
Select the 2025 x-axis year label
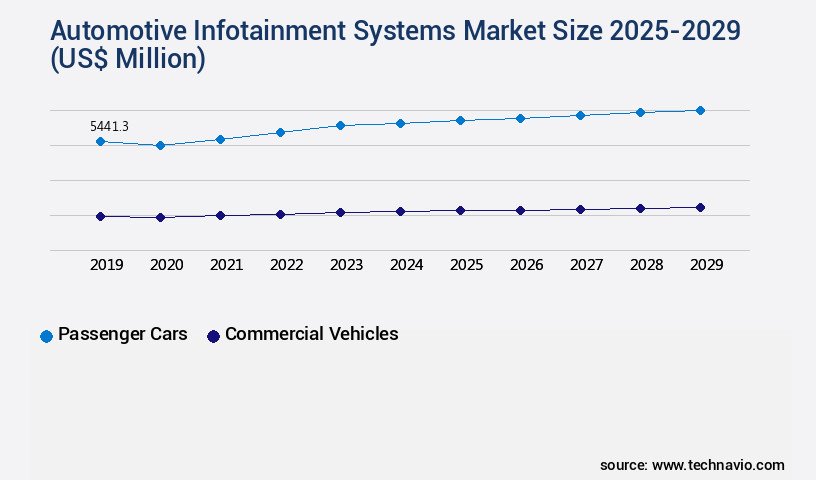click(466, 265)
